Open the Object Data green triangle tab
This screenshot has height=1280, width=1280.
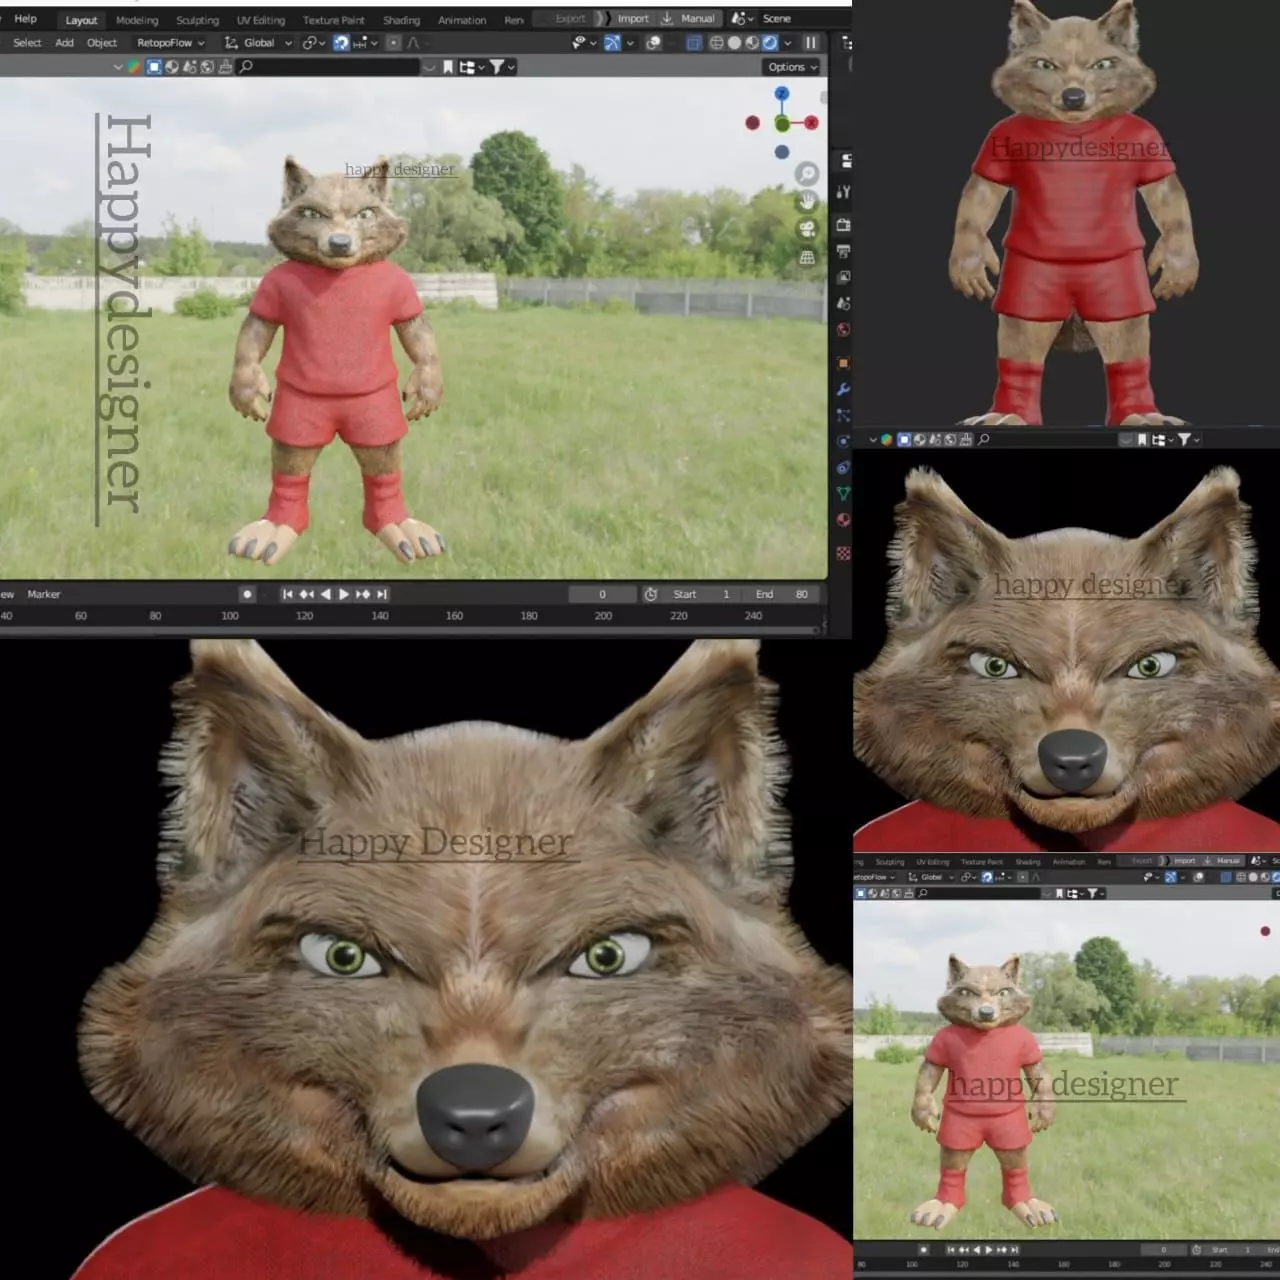click(x=843, y=493)
